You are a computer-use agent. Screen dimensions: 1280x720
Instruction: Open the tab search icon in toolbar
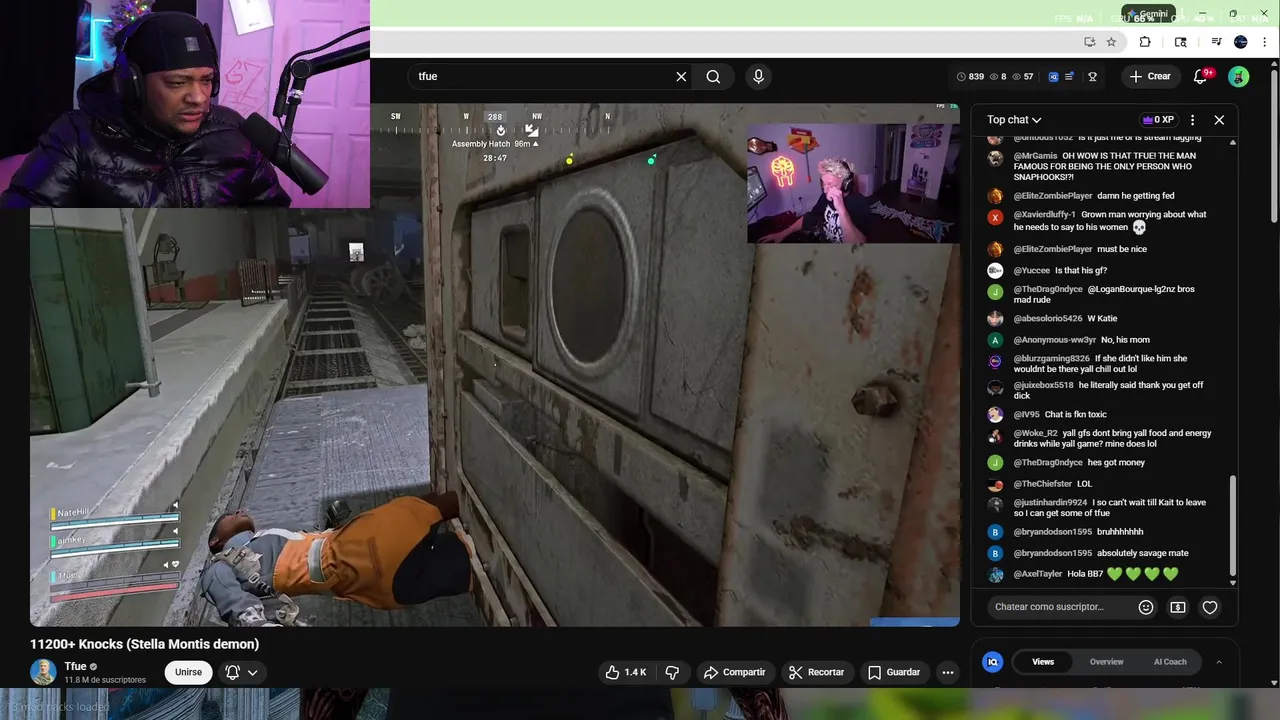point(1181,42)
